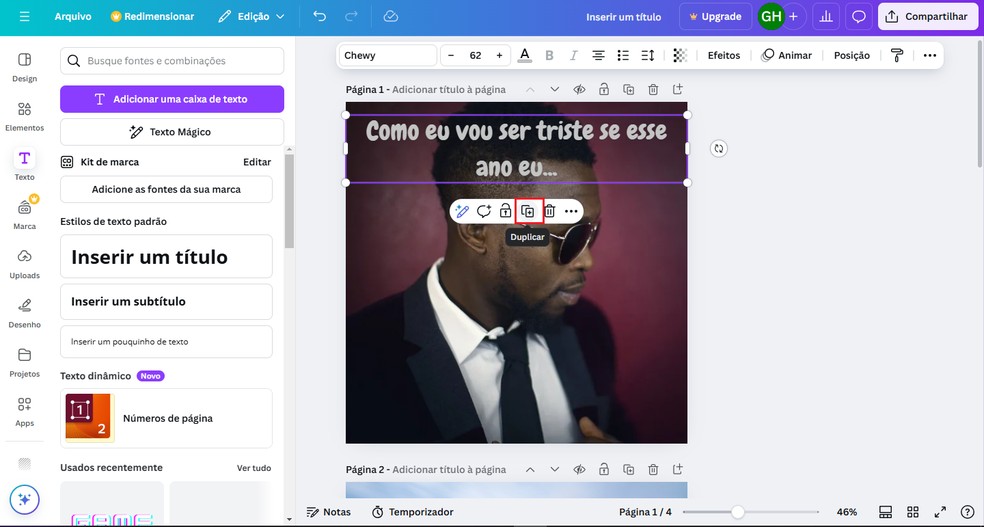This screenshot has height=527, width=984.
Task: Open more options in the floating toolbar
Action: (571, 211)
